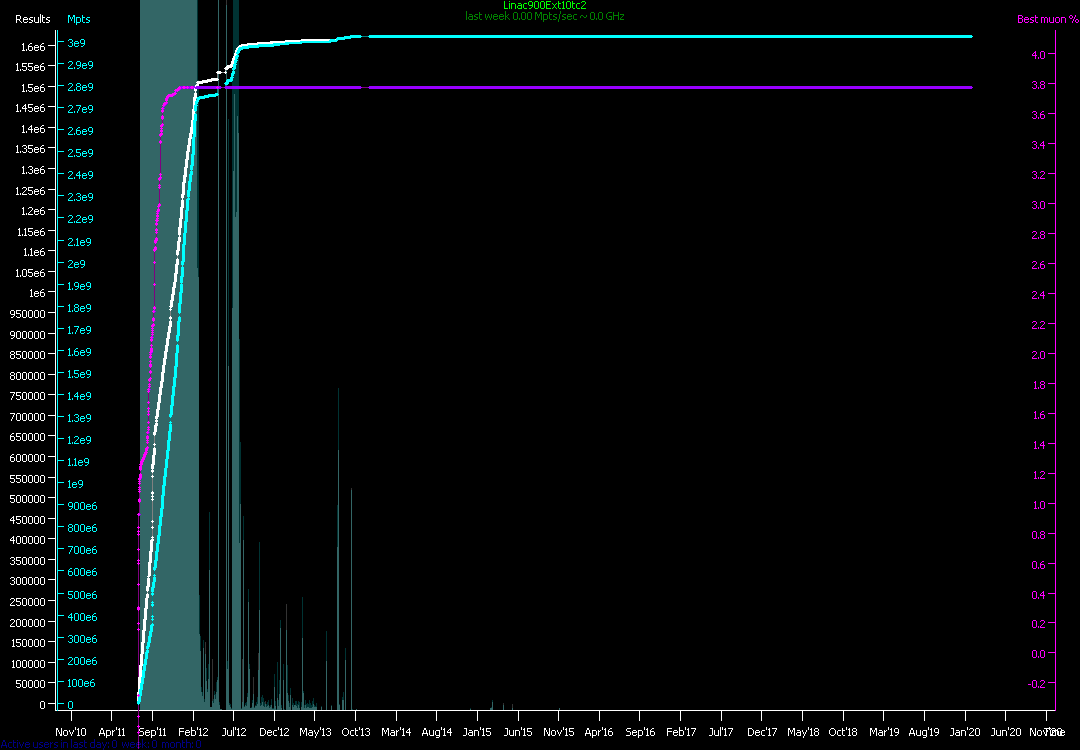
Task: Select the Oct'13 tick label
Action: 356,732
